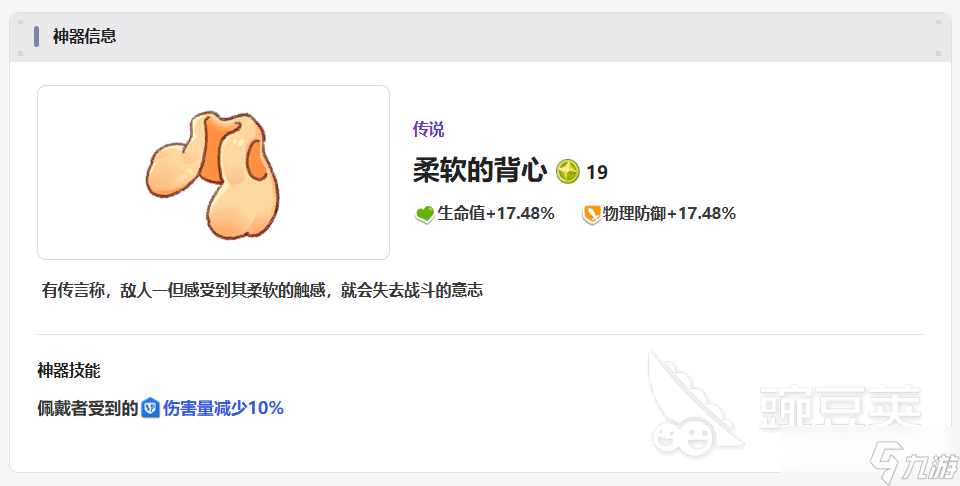Image resolution: width=960 pixels, height=486 pixels.
Task: Click the 柔软的背心 artifact title
Action: pos(480,170)
